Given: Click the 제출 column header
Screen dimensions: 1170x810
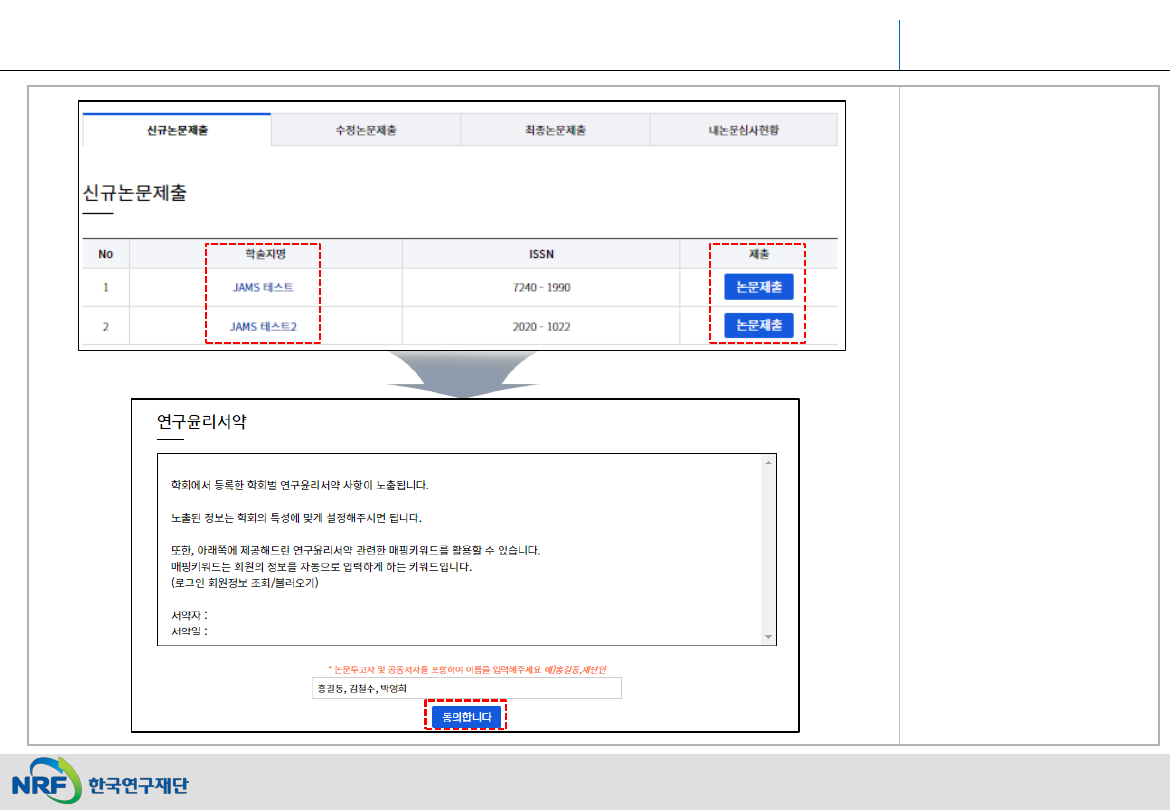Looking at the screenshot, I should (758, 254).
